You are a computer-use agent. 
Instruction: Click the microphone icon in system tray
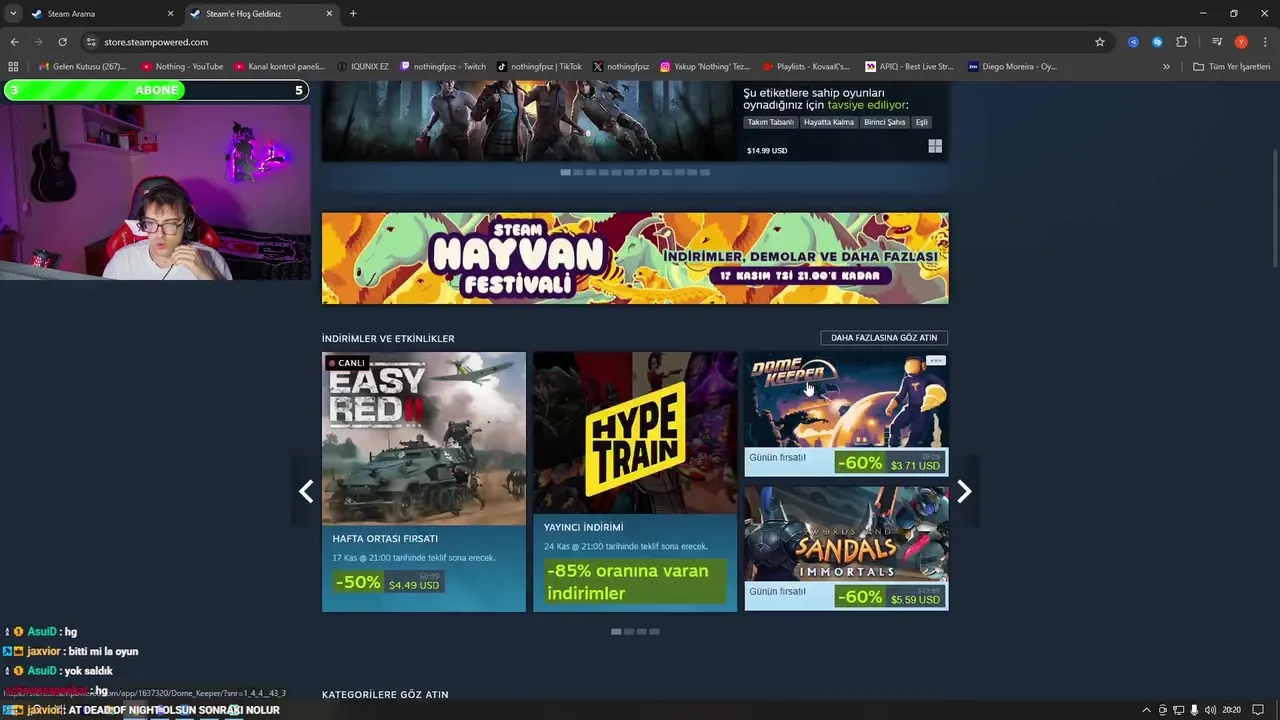tap(1194, 710)
